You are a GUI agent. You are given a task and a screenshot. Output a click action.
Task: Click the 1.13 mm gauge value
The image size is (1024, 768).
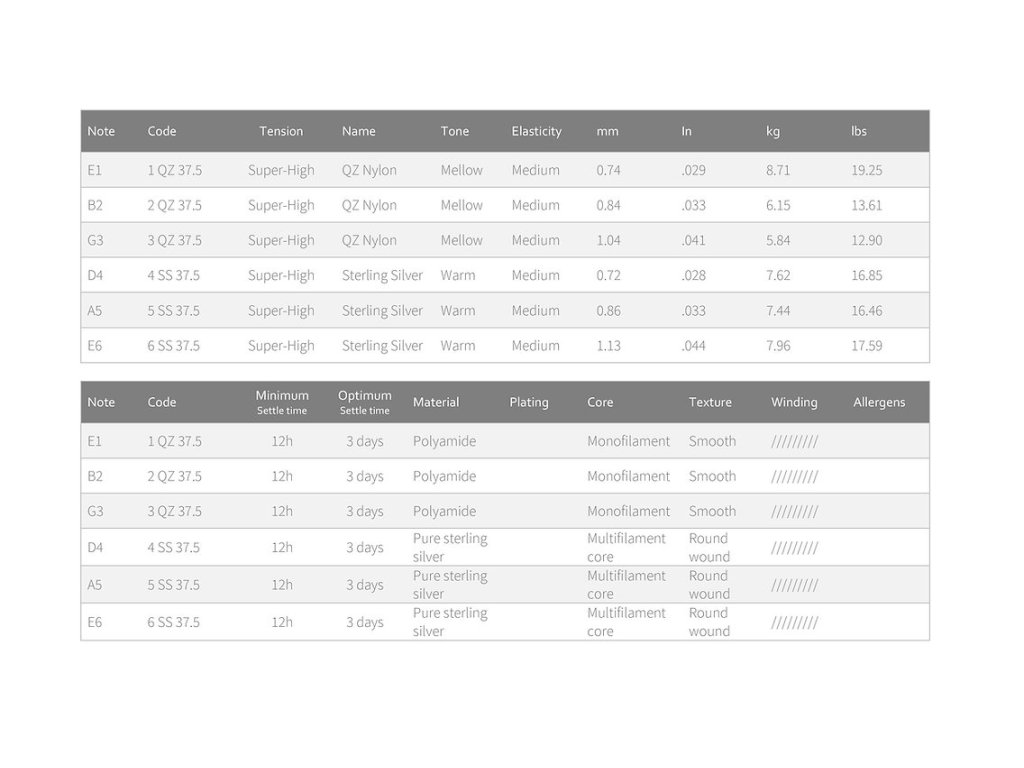pos(608,346)
